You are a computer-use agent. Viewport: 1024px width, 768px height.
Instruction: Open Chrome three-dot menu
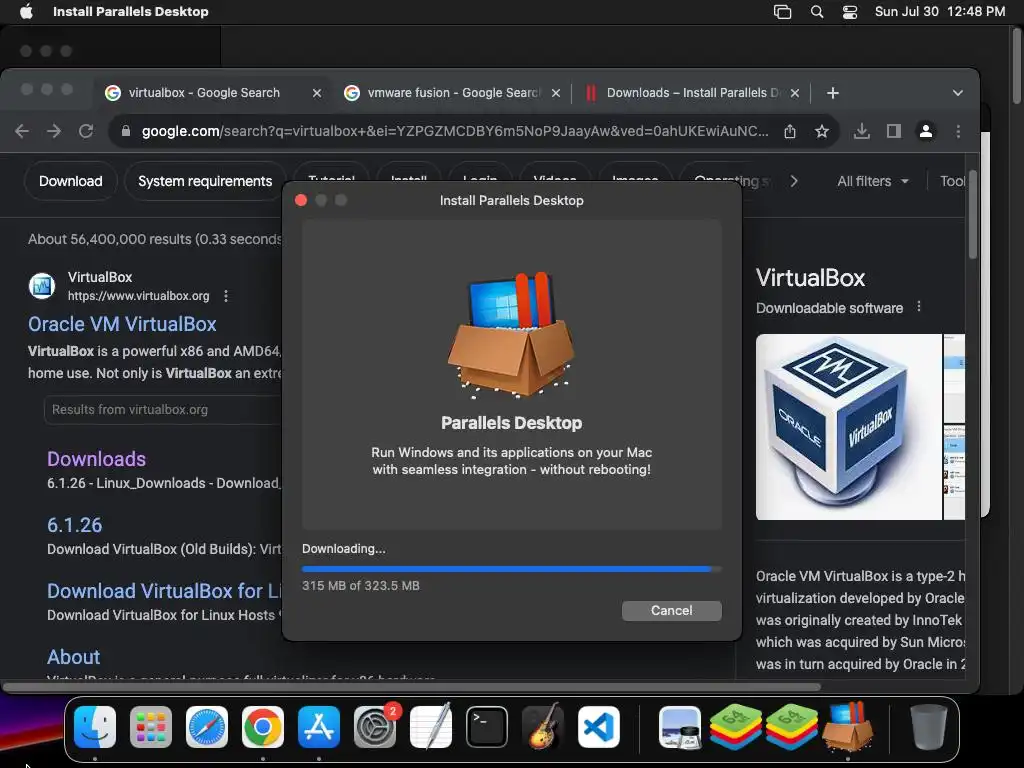point(958,131)
